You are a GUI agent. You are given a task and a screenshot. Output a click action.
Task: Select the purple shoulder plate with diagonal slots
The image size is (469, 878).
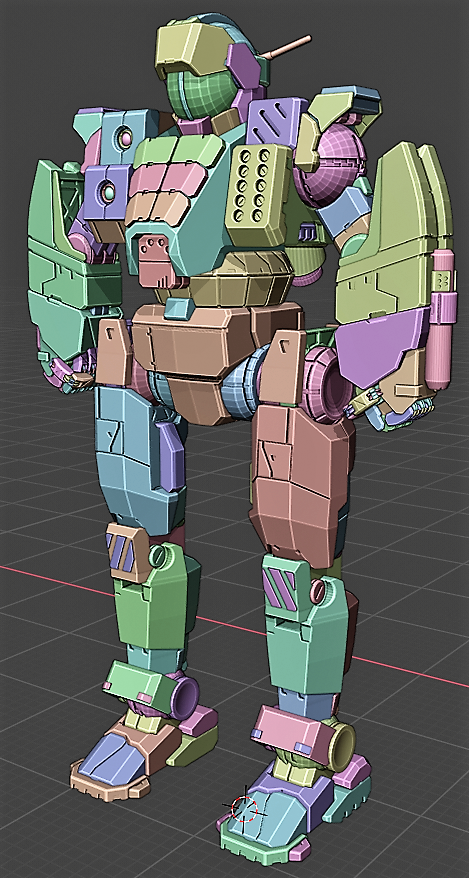click(x=276, y=123)
